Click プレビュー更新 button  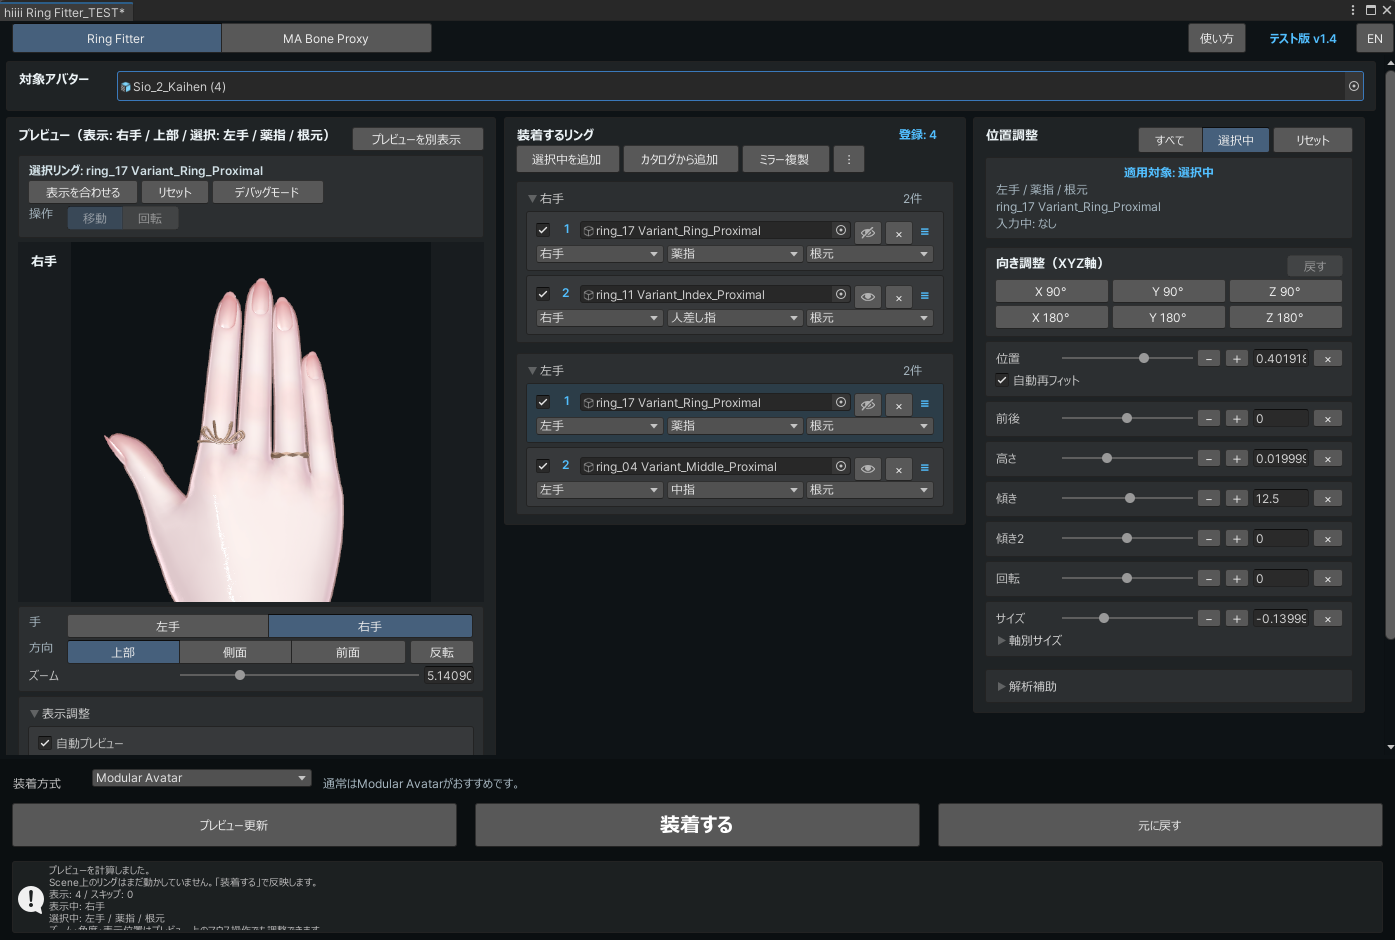(234, 825)
